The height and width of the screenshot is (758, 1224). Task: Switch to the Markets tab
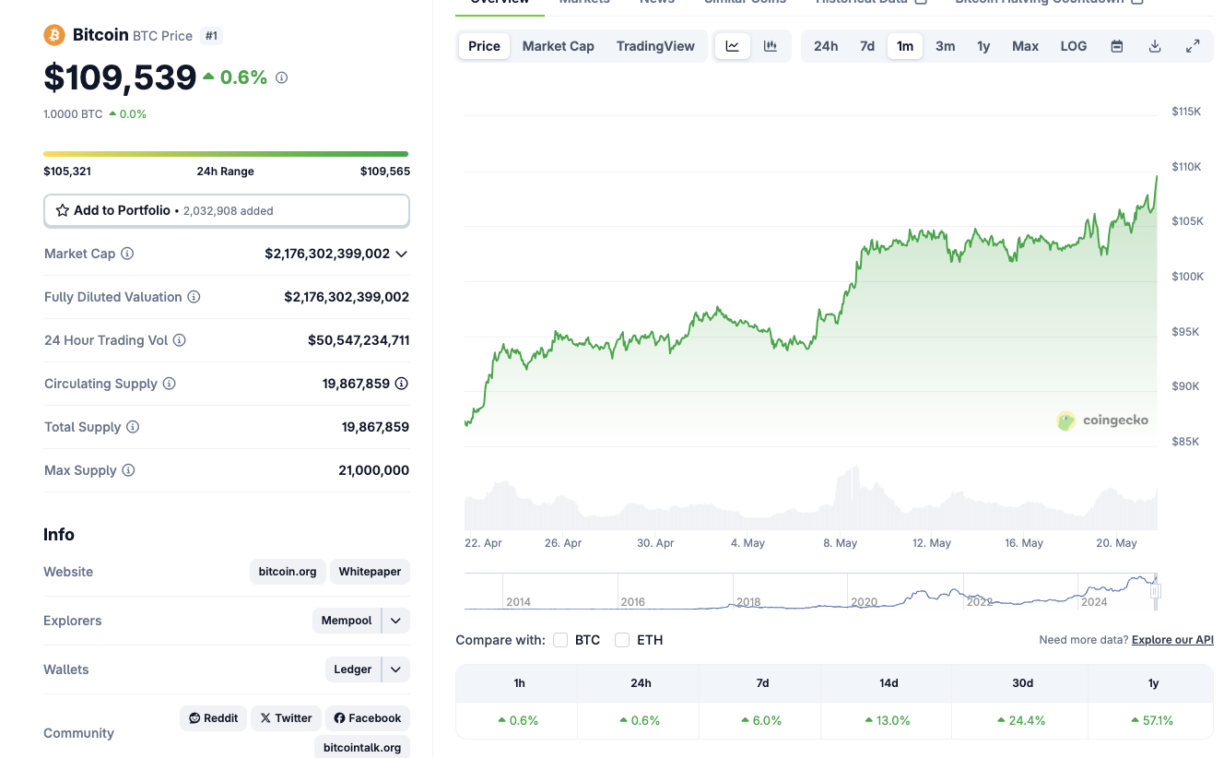pos(584,3)
